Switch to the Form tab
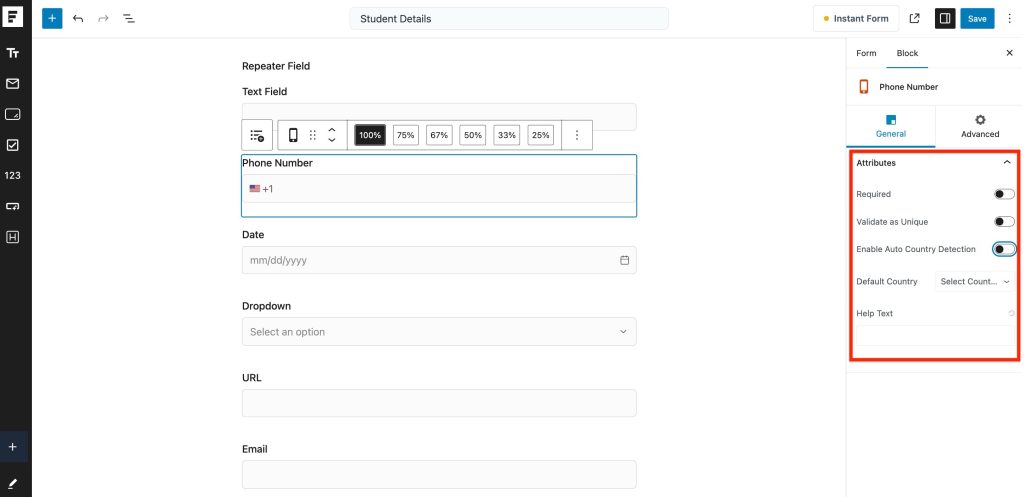Viewport: 1024px width, 497px height. (866, 53)
